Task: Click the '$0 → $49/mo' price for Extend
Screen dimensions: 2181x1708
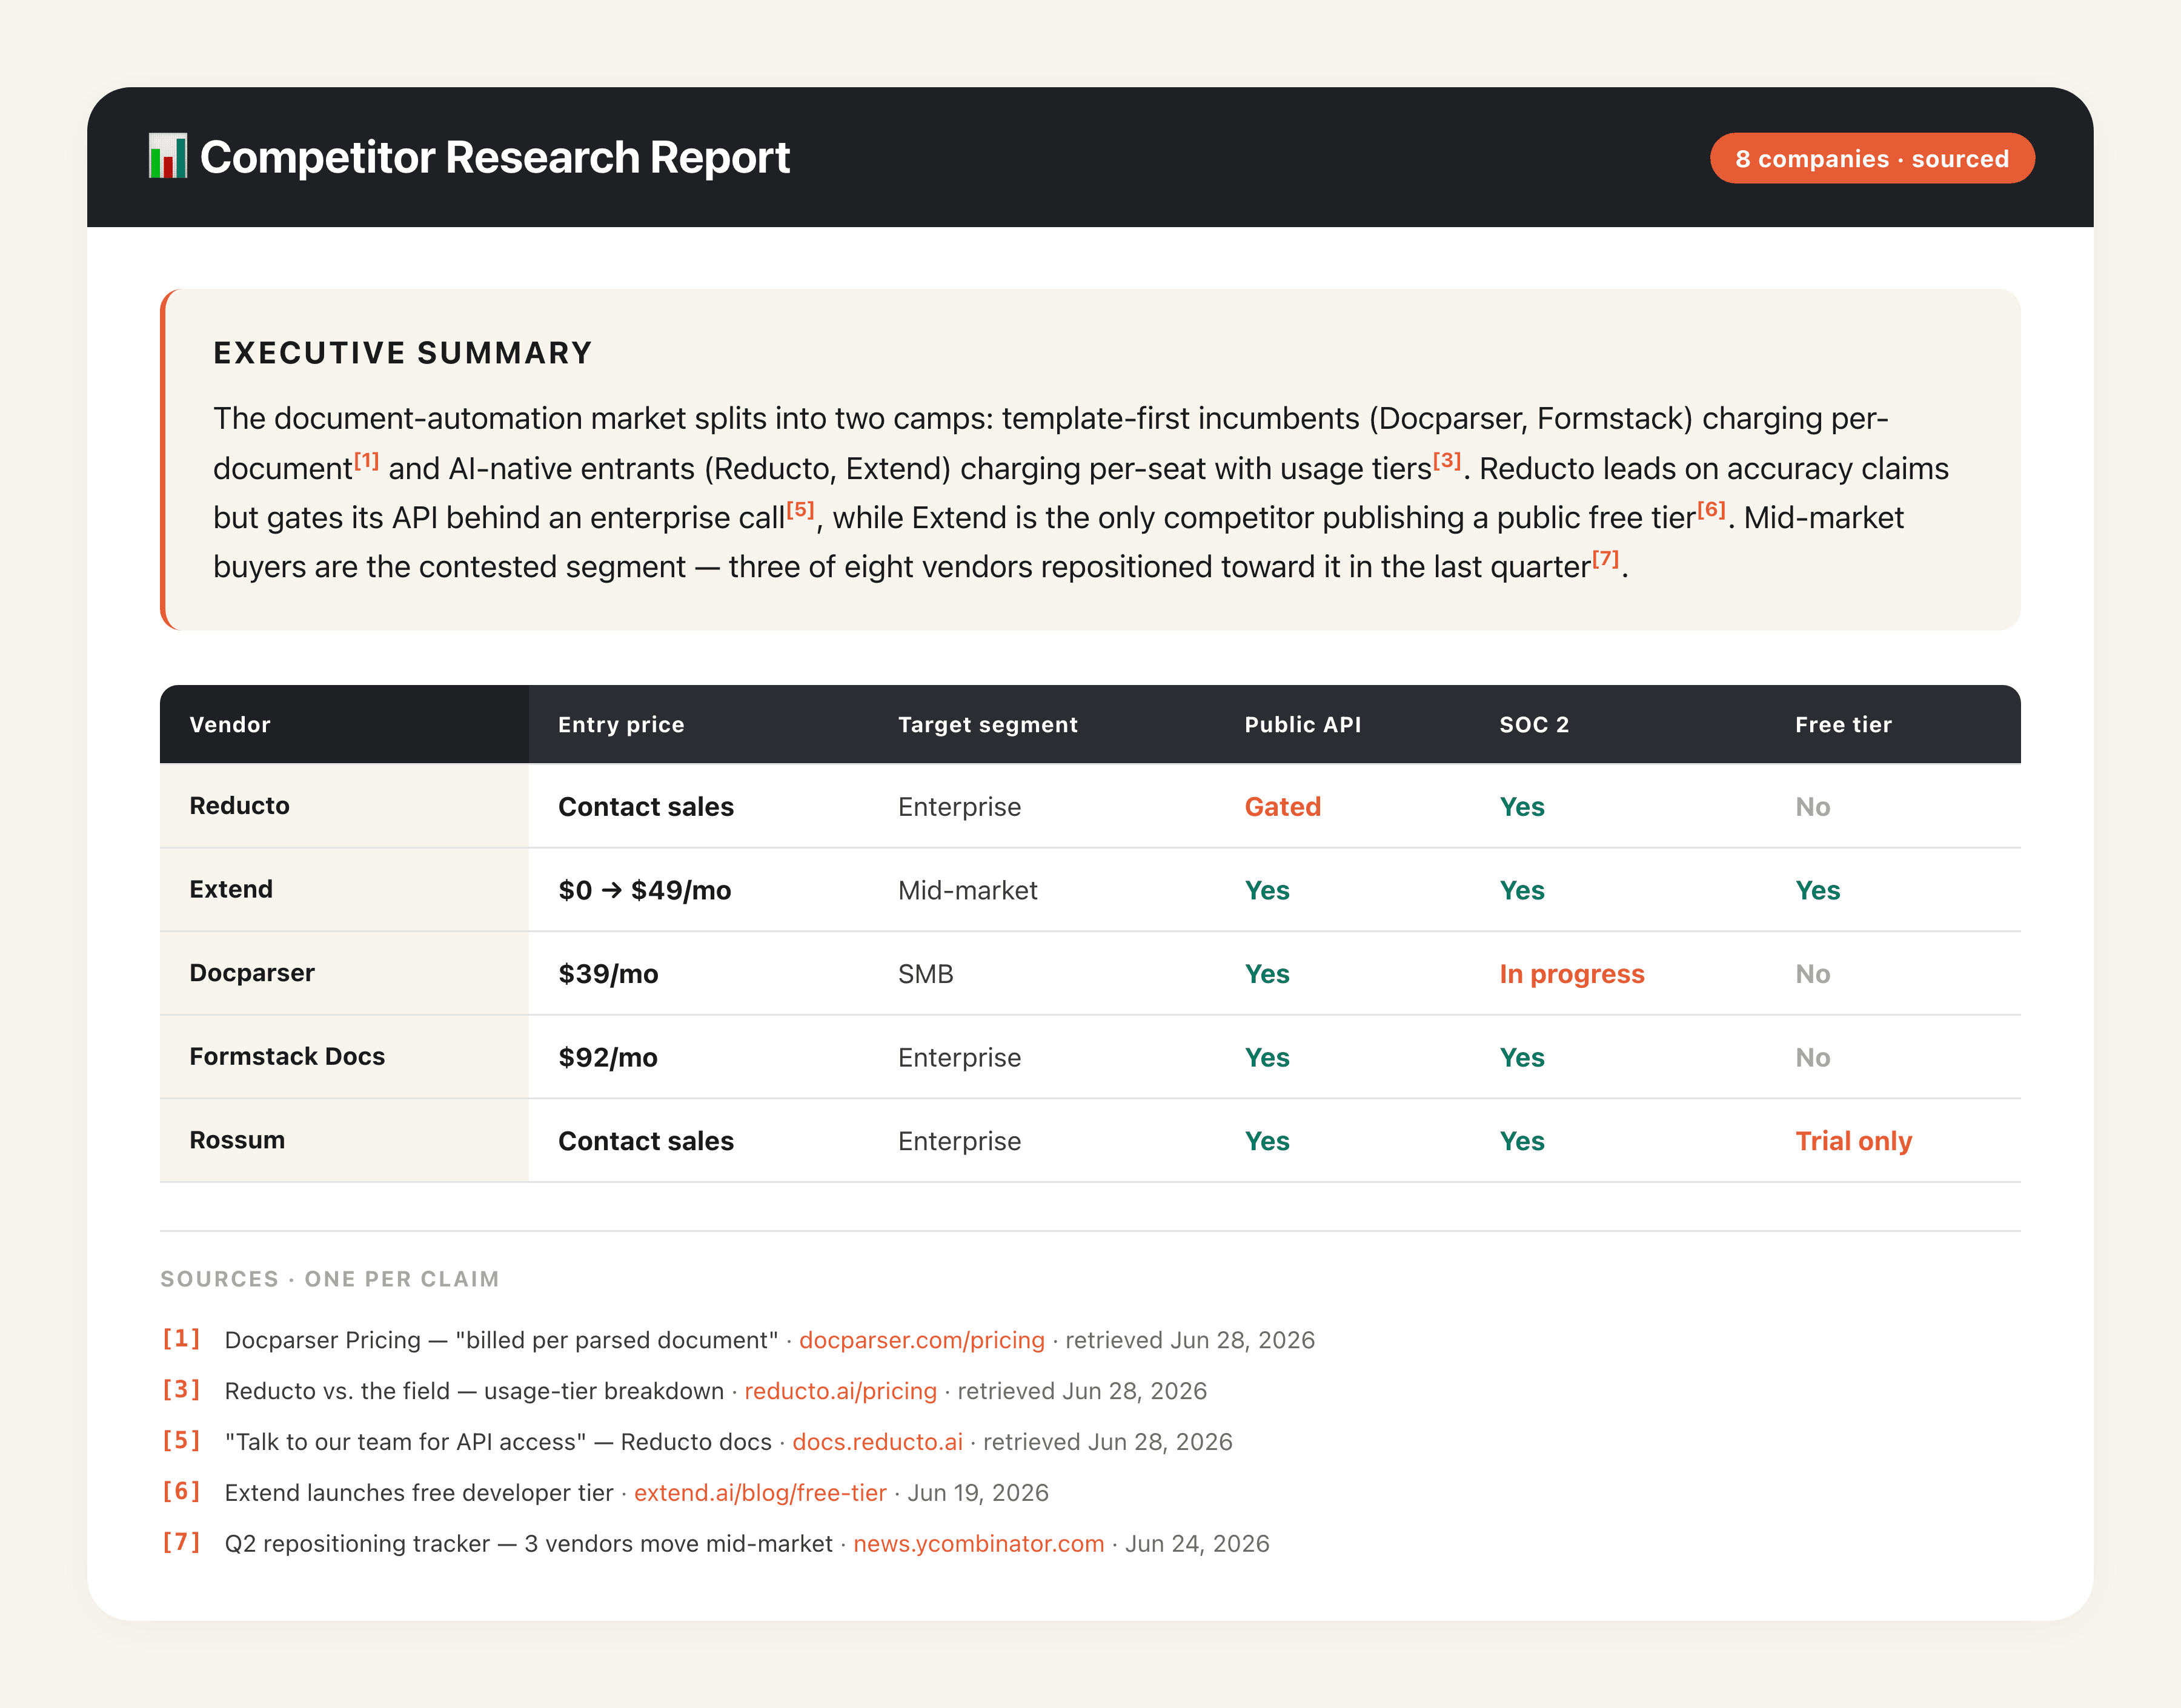Action: pos(645,891)
